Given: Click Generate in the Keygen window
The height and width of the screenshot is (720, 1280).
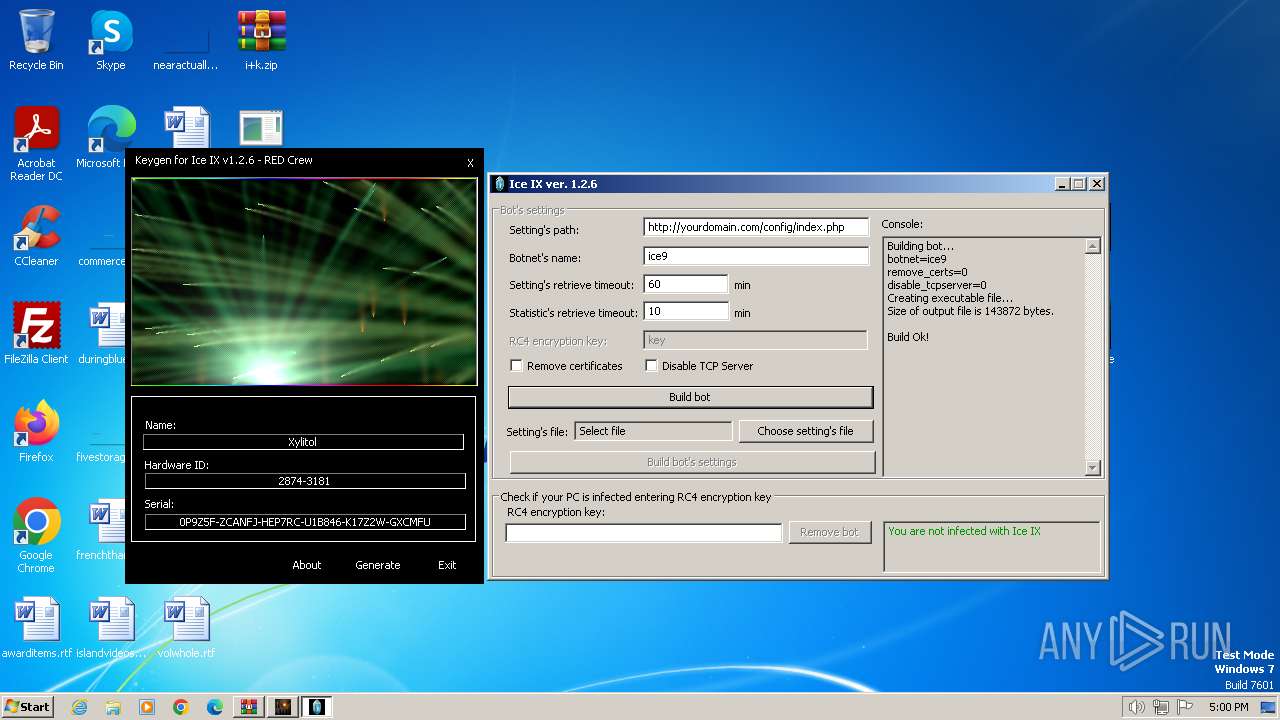Looking at the screenshot, I should pyautogui.click(x=378, y=565).
